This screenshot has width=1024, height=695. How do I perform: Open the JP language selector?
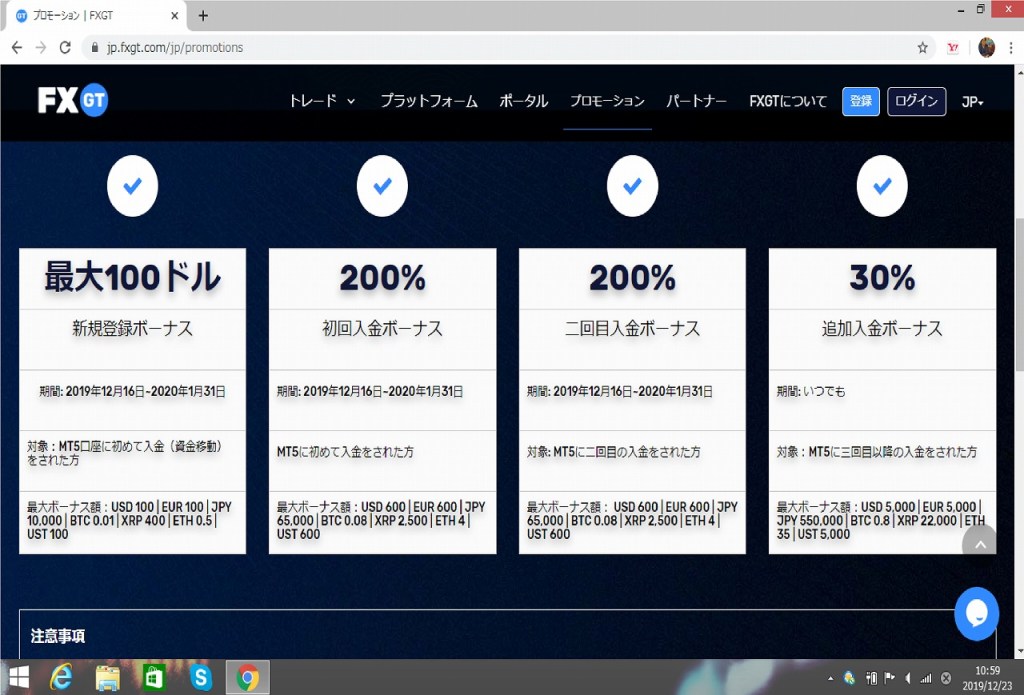click(972, 102)
